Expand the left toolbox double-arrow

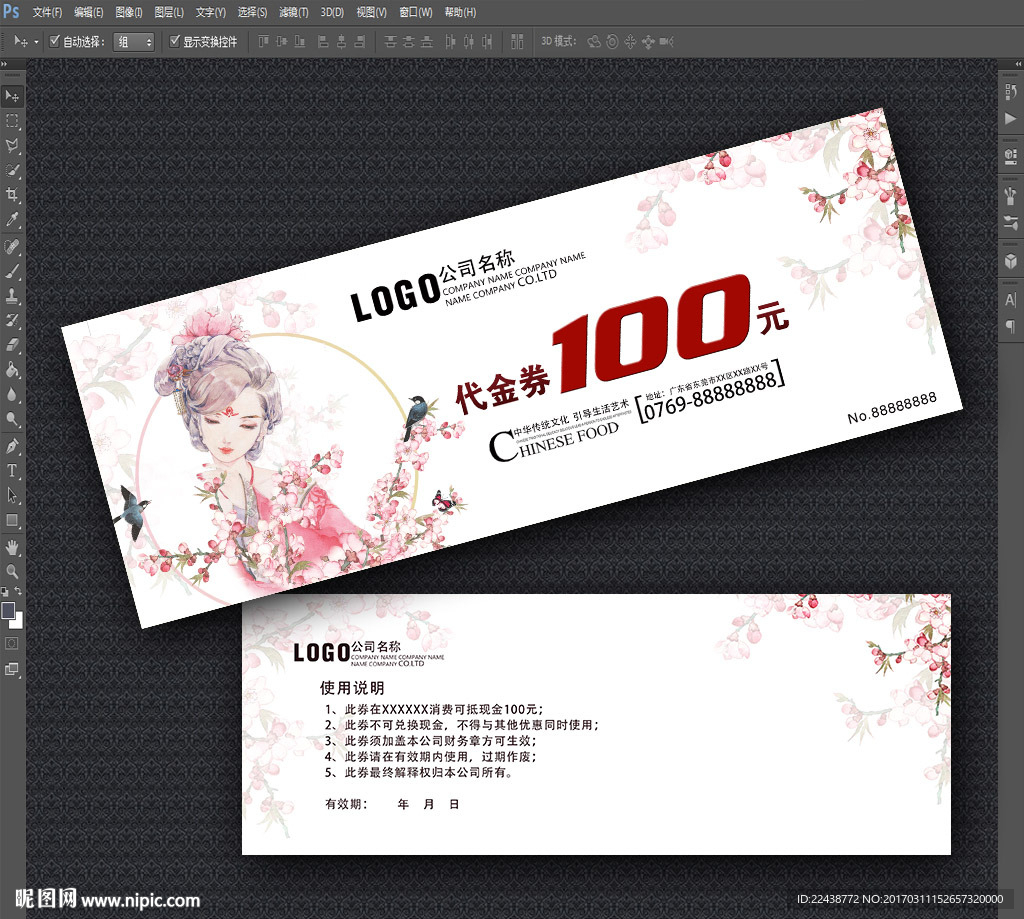[4, 64]
